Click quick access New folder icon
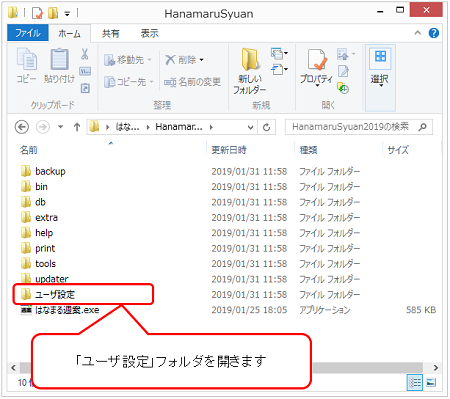Screen dimensions: 450x399 (x=53, y=13)
